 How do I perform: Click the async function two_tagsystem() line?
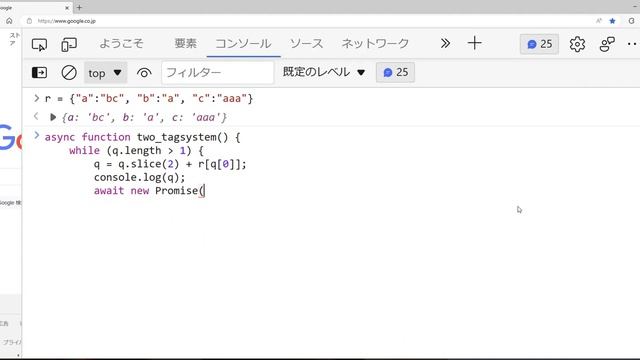click(142, 137)
